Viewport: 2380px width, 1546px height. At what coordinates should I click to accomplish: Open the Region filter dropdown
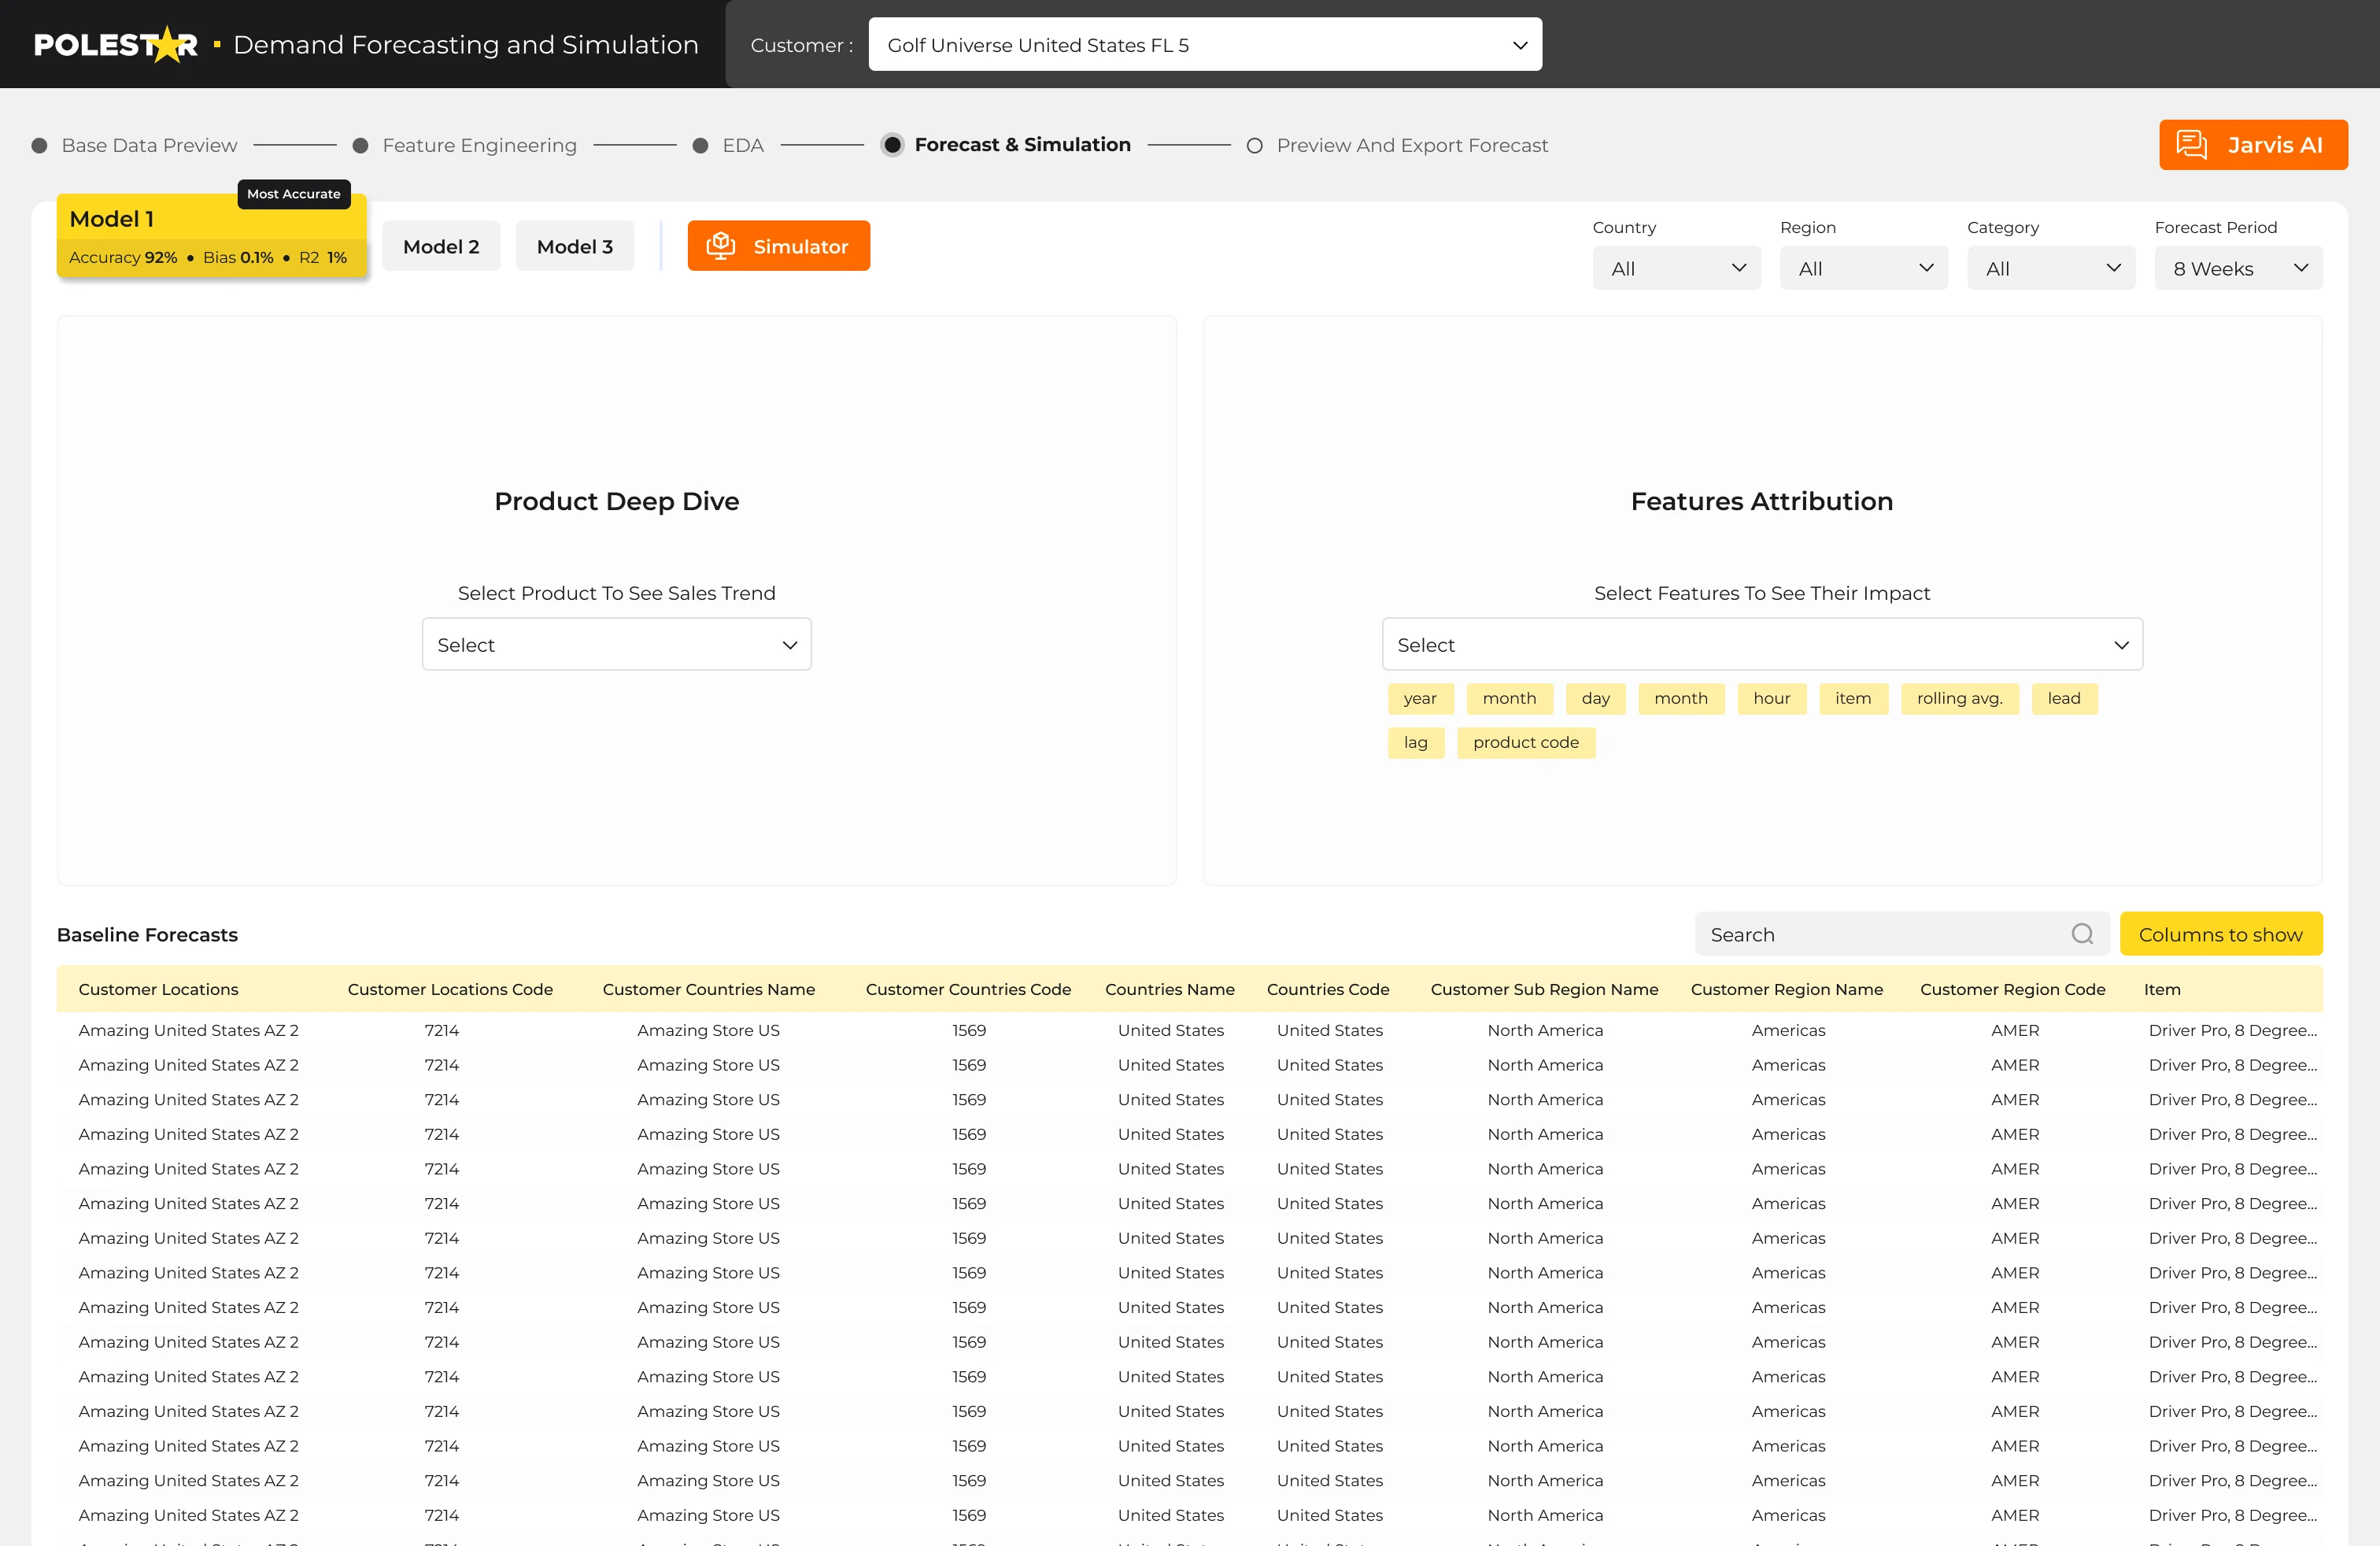pyautogui.click(x=1863, y=267)
